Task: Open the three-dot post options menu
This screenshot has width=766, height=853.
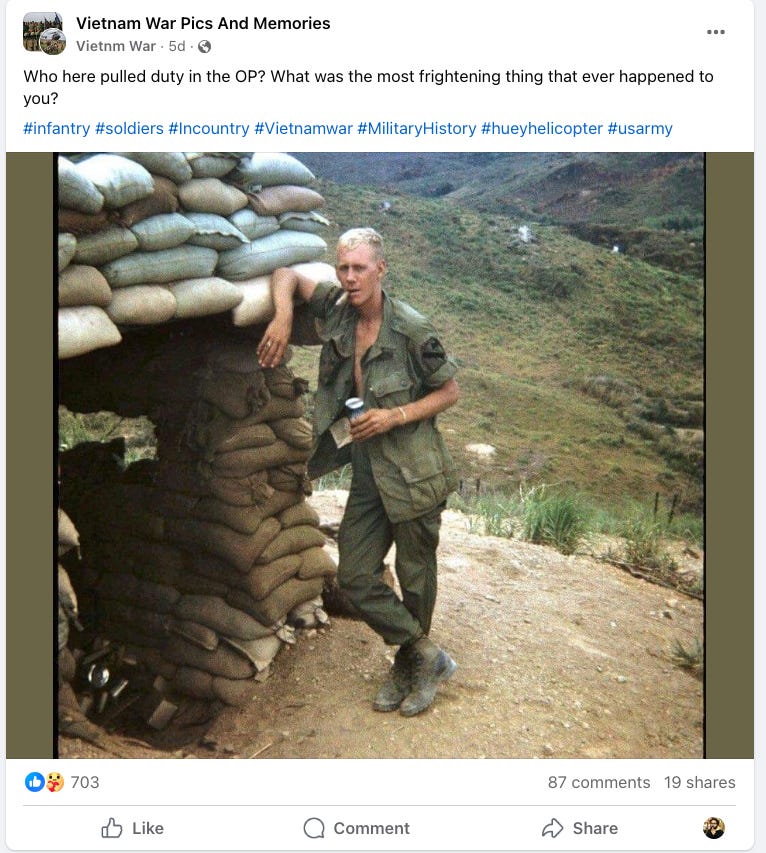Action: coord(715,32)
